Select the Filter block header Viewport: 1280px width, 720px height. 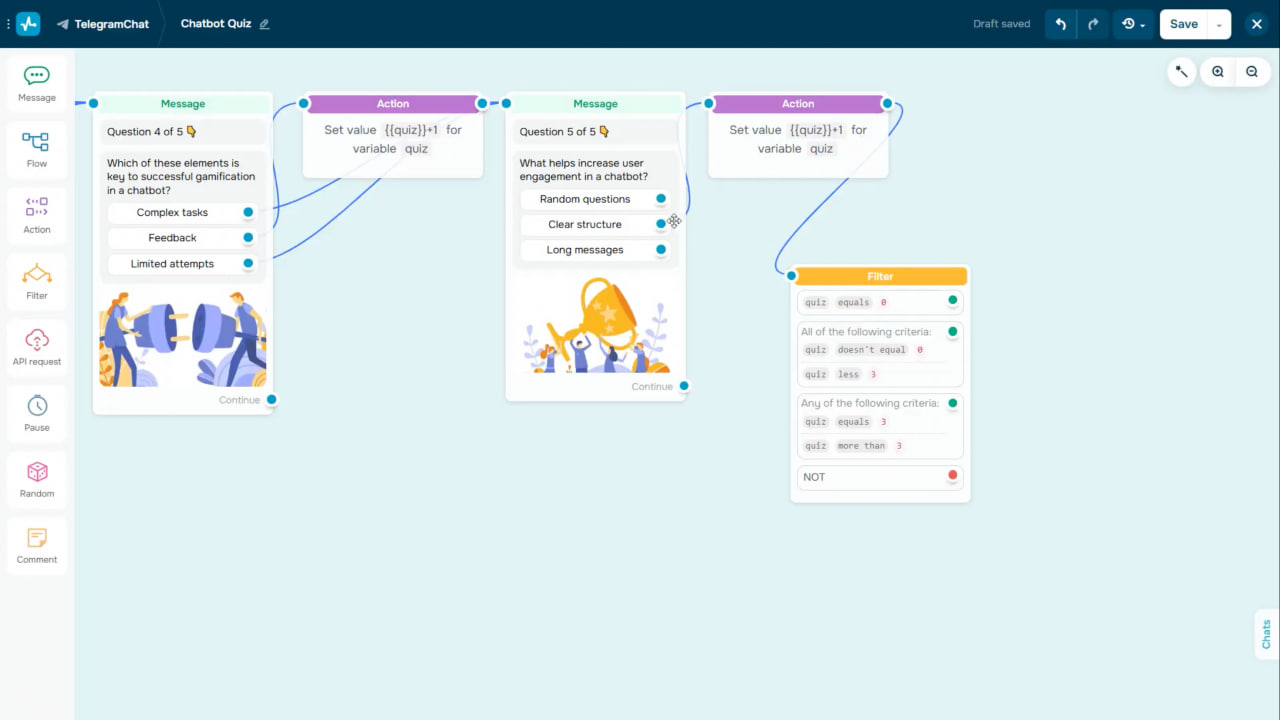point(880,276)
